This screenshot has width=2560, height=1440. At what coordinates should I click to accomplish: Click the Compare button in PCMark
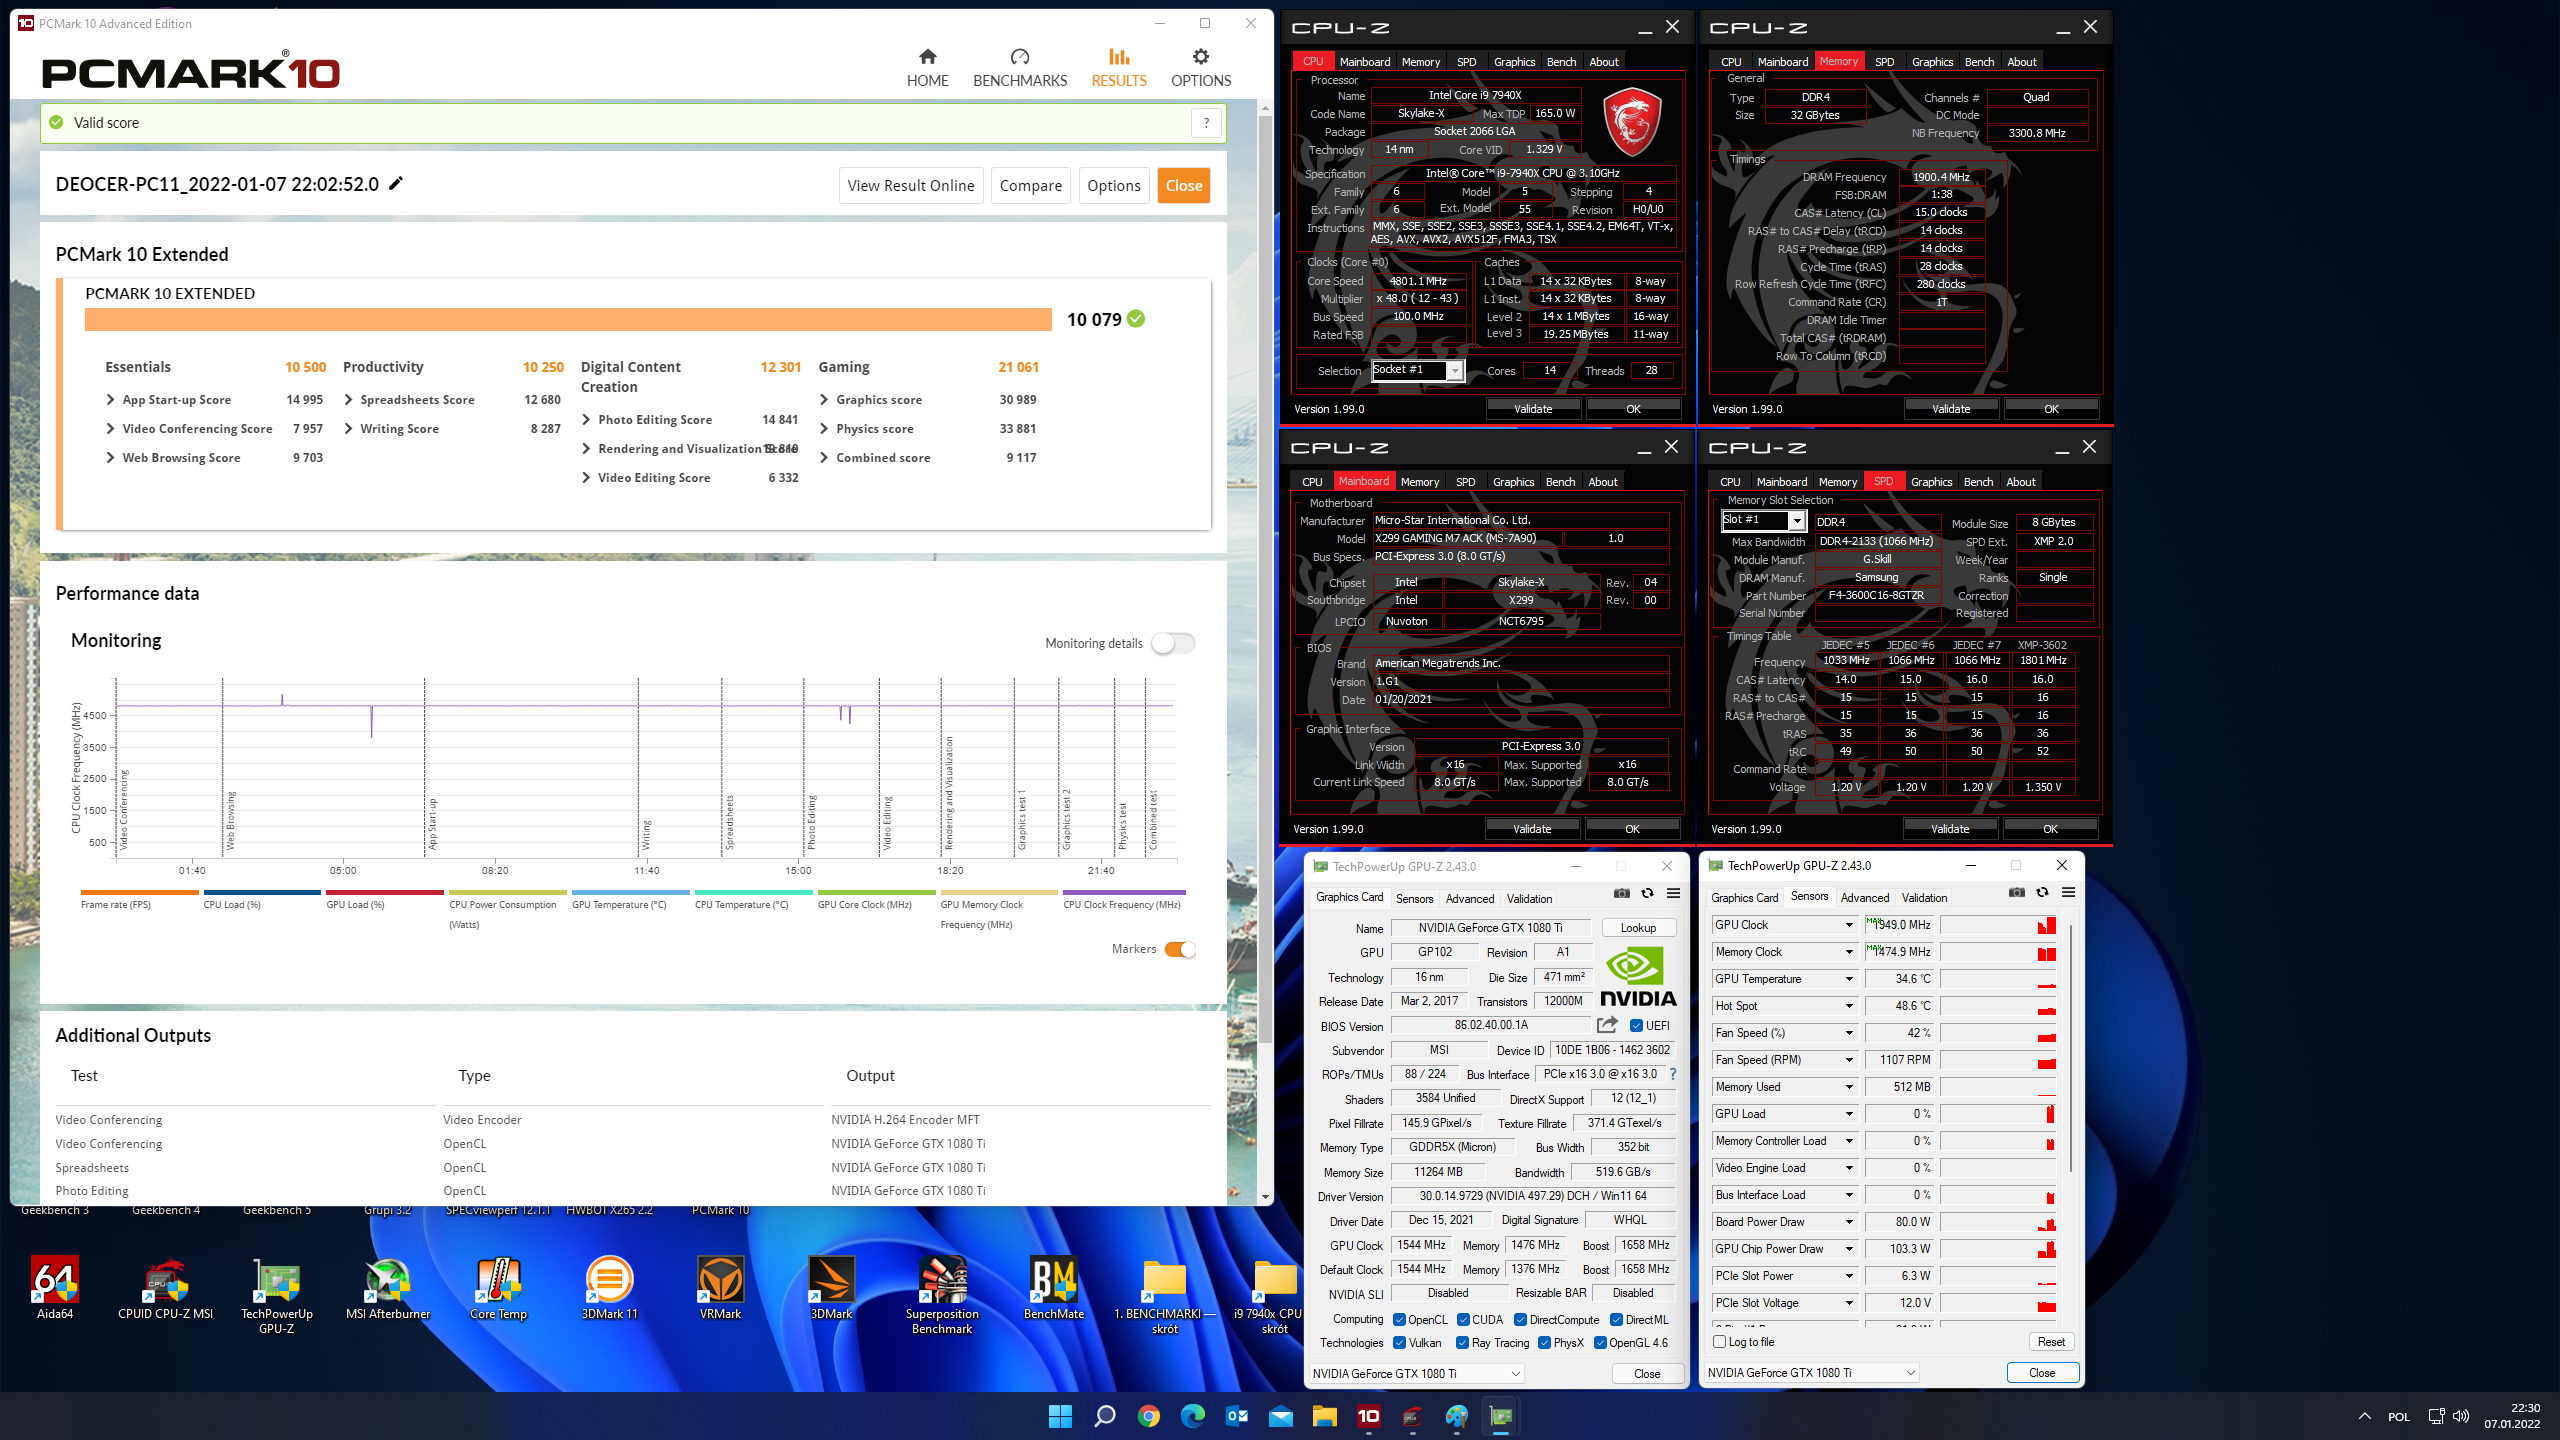click(x=1030, y=185)
